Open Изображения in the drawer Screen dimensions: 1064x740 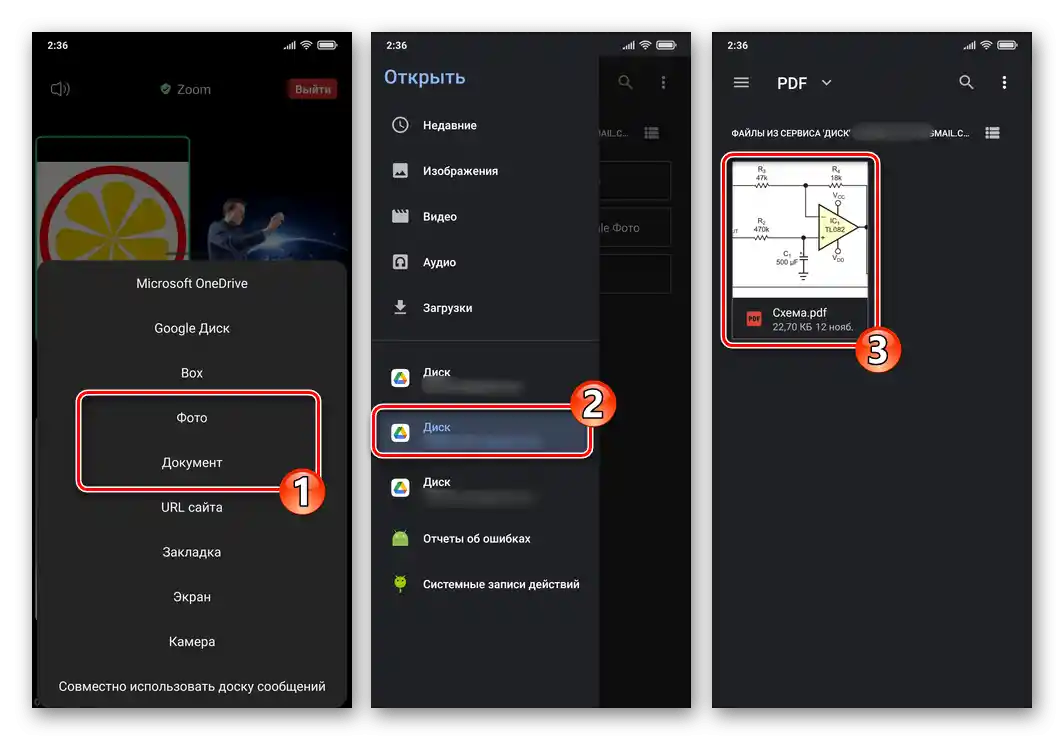pyautogui.click(x=485, y=171)
